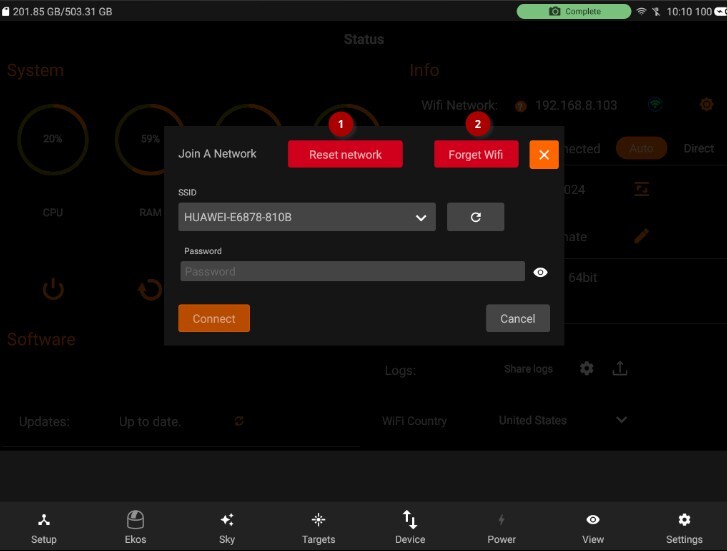The height and width of the screenshot is (551, 727).
Task: Click the Reset network button
Action: click(345, 154)
